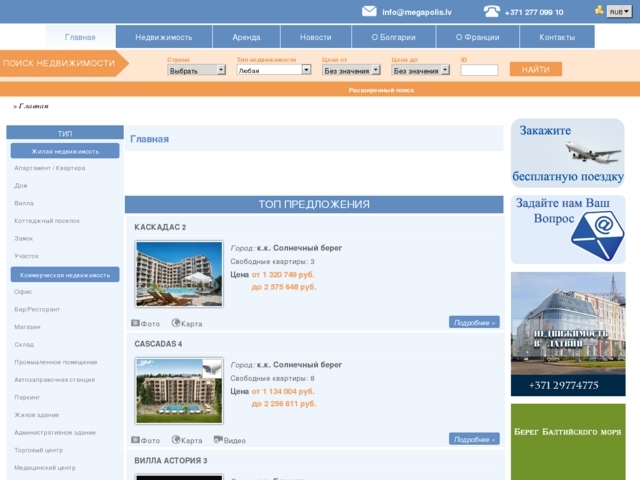Open the Фото icon for КАСКАДАС 2

pyautogui.click(x=136, y=323)
